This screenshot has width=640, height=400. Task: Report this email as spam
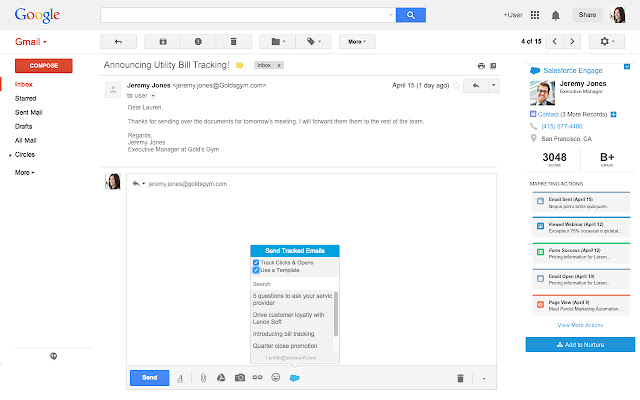coord(198,42)
